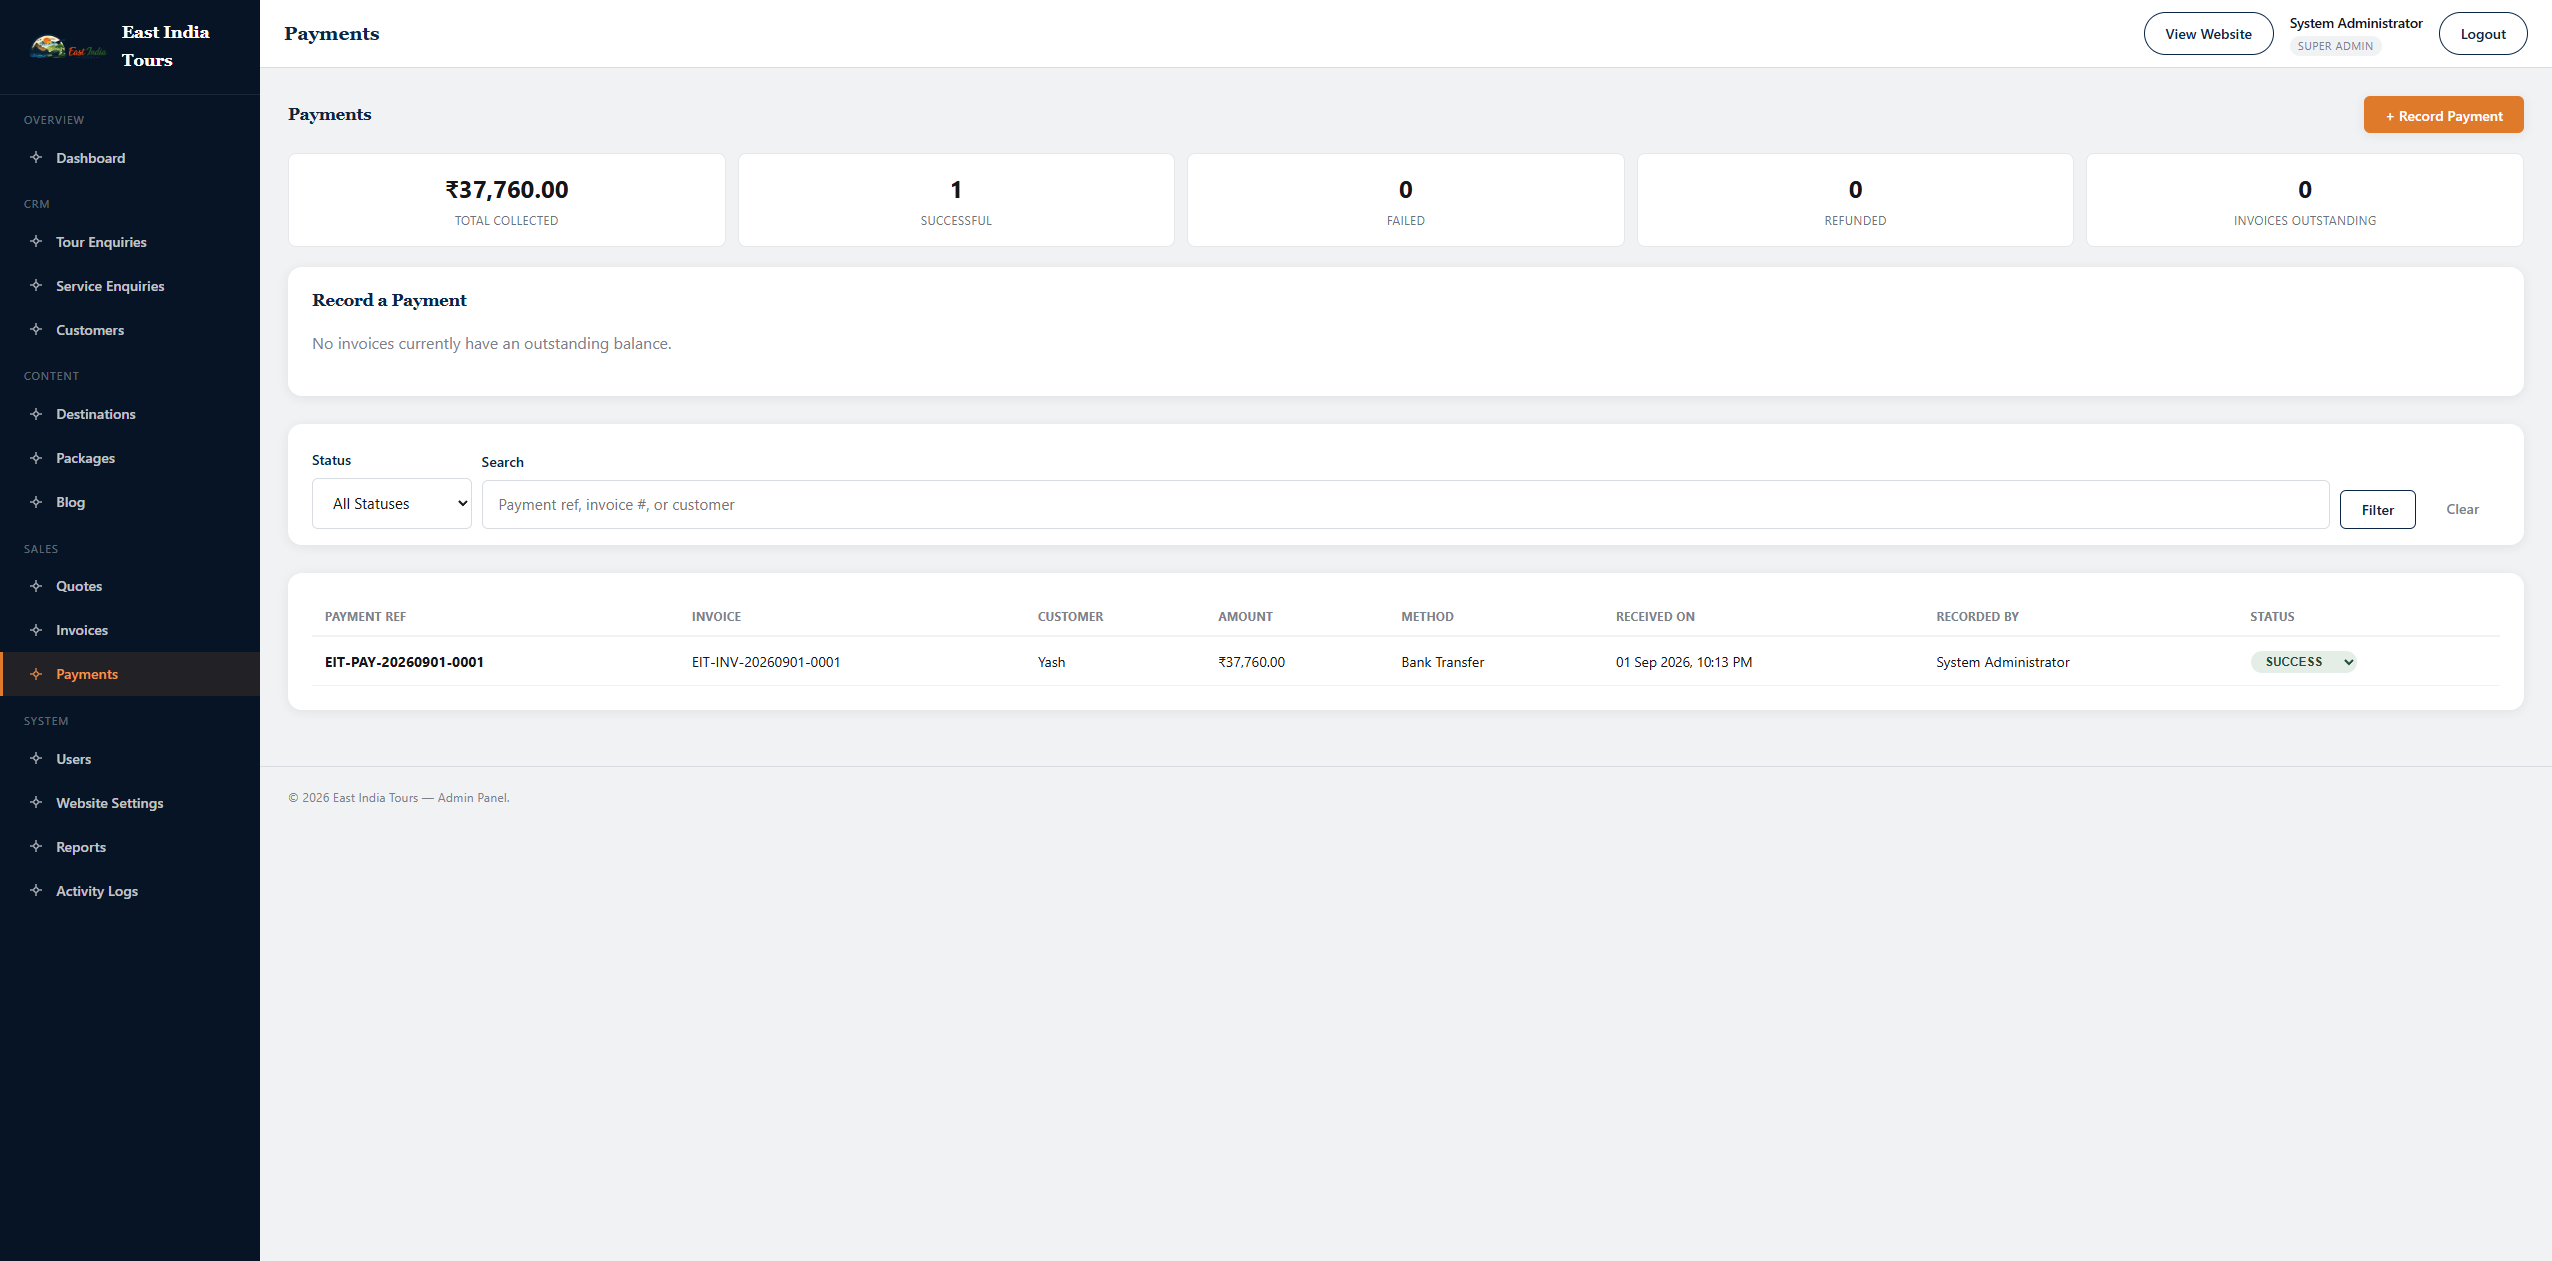Click the Tour Enquiries sidebar icon

coord(36,241)
